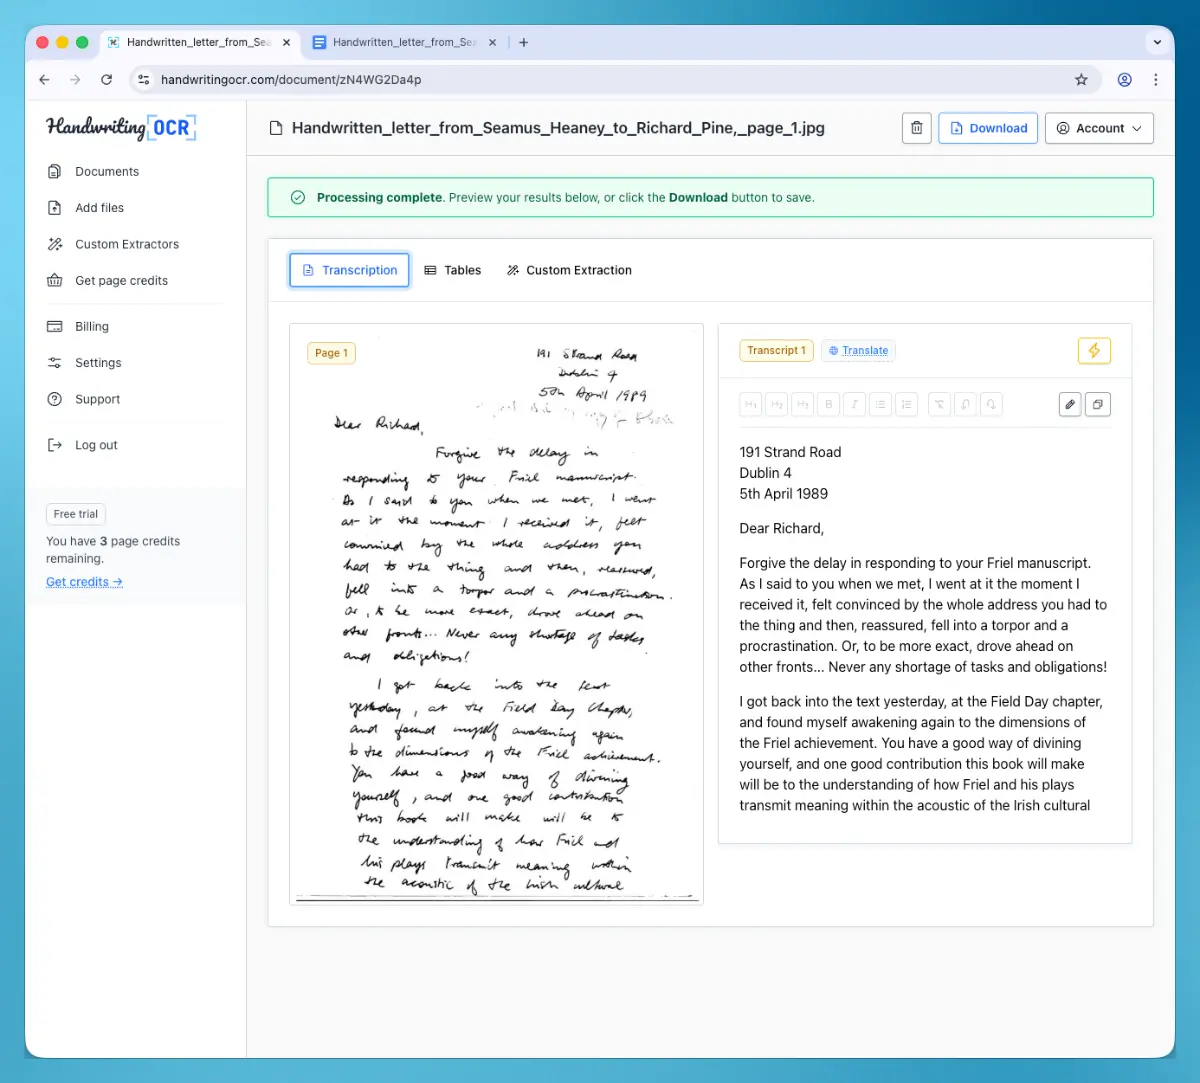Open the Account dropdown menu
The width and height of the screenshot is (1200, 1083).
pyautogui.click(x=1099, y=128)
